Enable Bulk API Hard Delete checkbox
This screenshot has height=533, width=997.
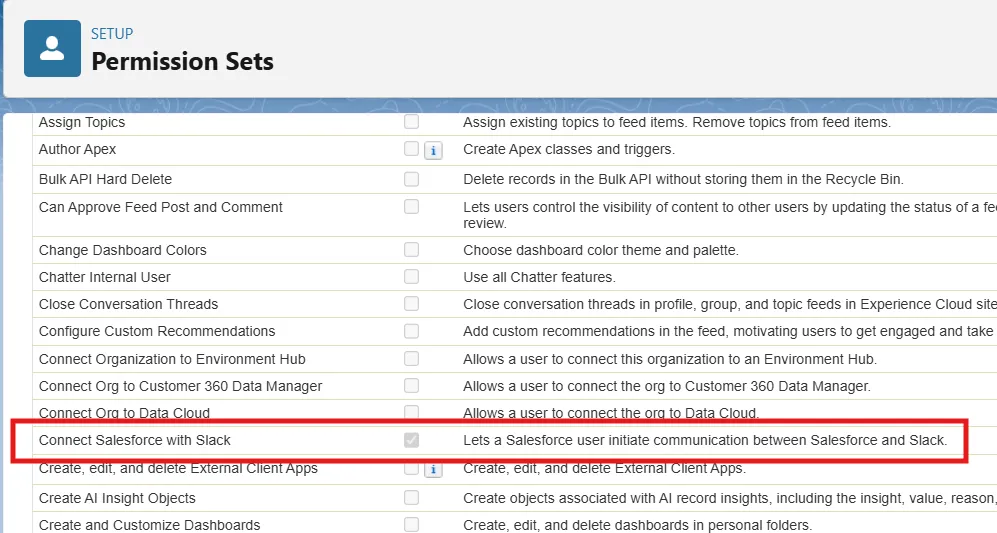[x=411, y=179]
